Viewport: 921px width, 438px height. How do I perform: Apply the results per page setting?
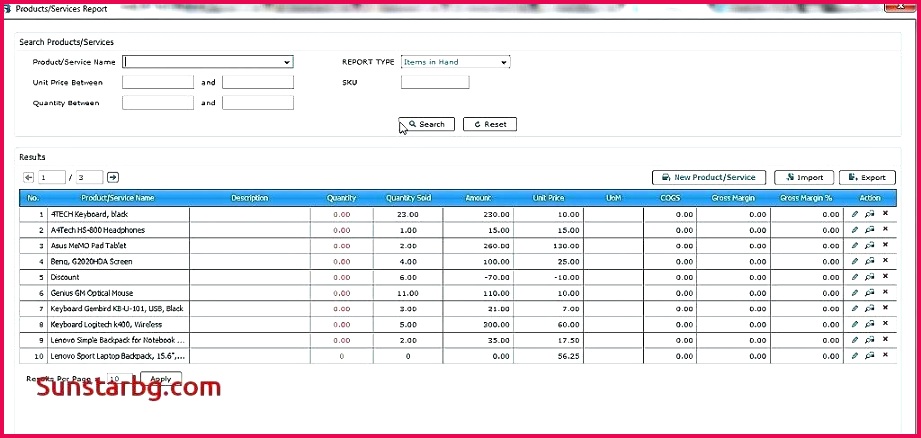[x=161, y=379]
